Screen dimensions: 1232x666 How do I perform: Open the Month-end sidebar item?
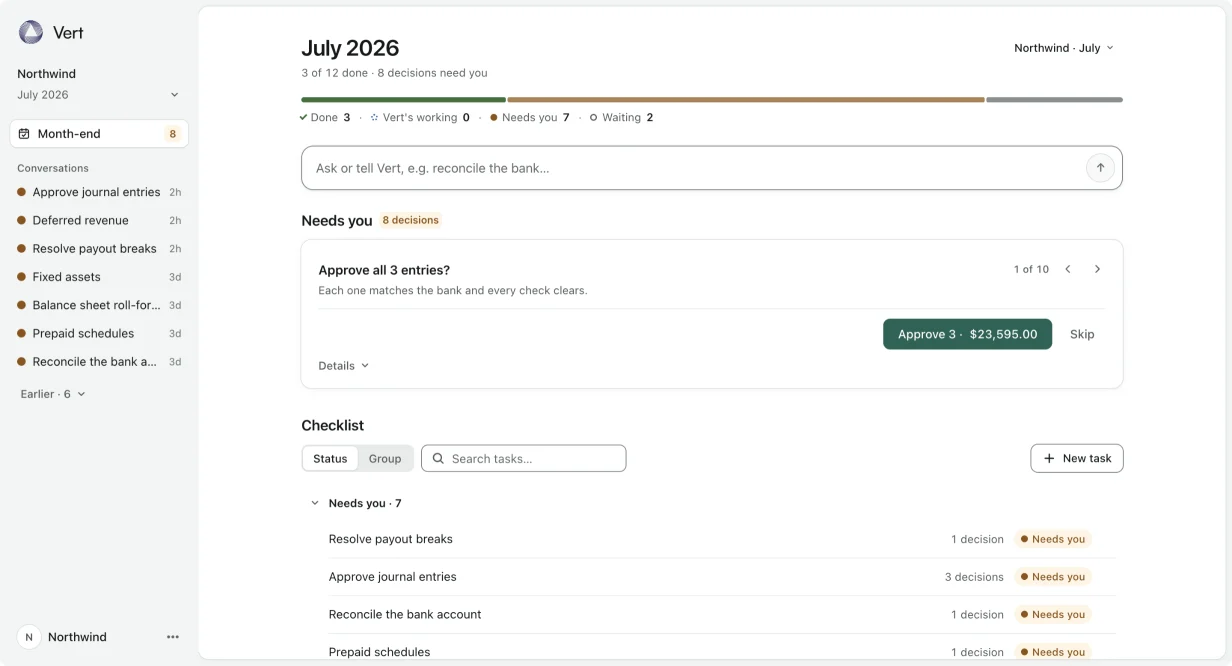[99, 134]
